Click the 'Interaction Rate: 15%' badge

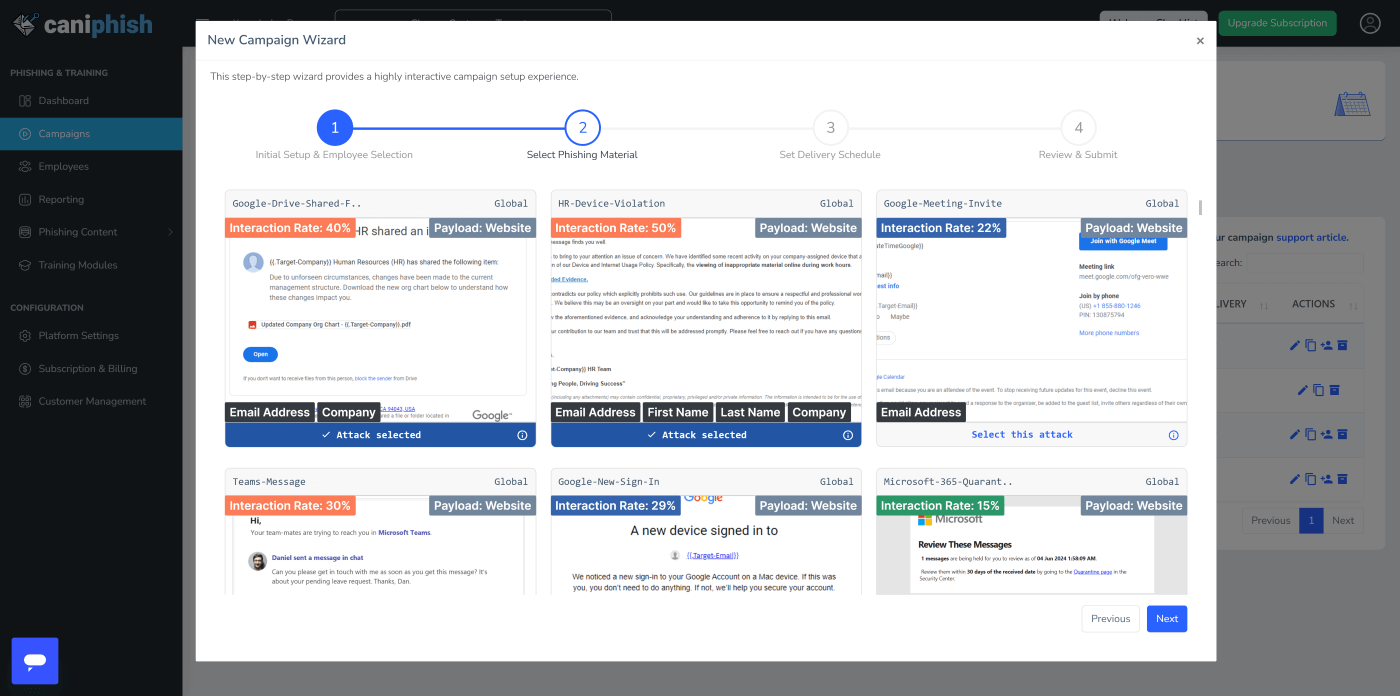941,506
